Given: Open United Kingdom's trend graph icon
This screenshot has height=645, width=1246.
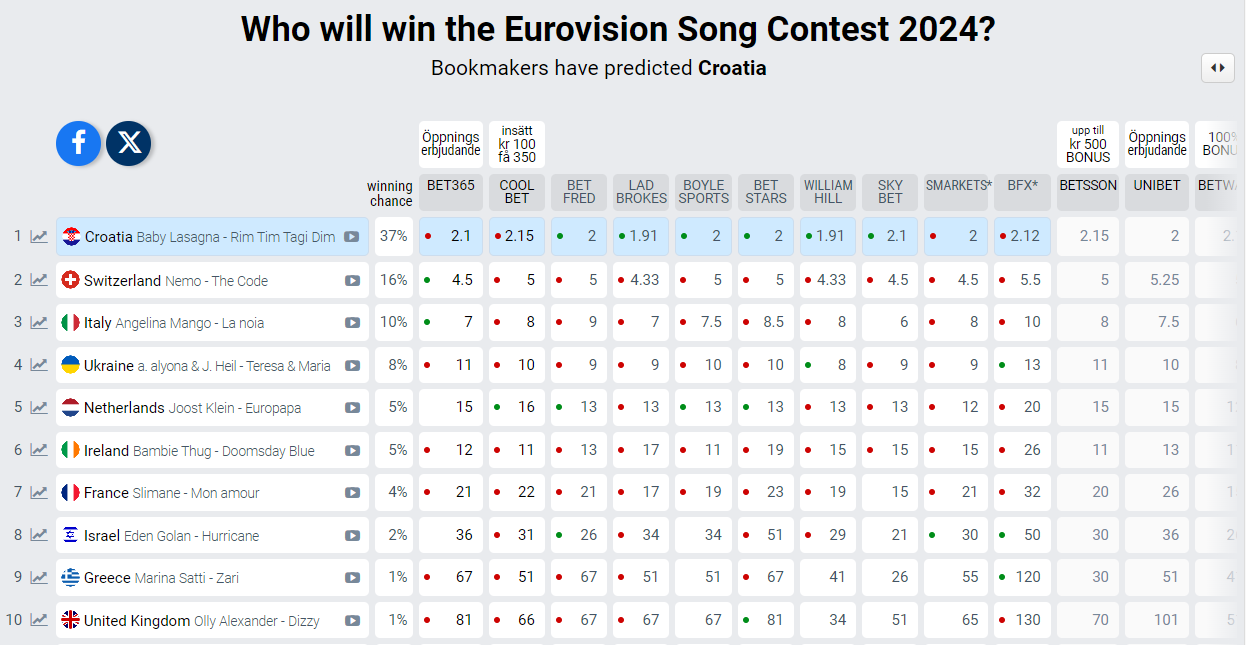Looking at the screenshot, I should [39, 620].
